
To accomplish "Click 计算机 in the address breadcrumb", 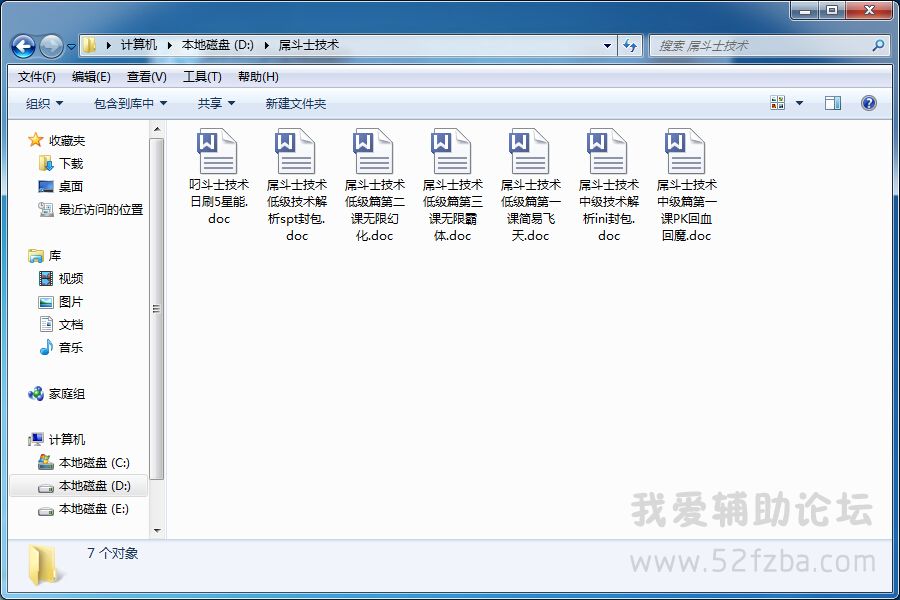I will tap(138, 45).
